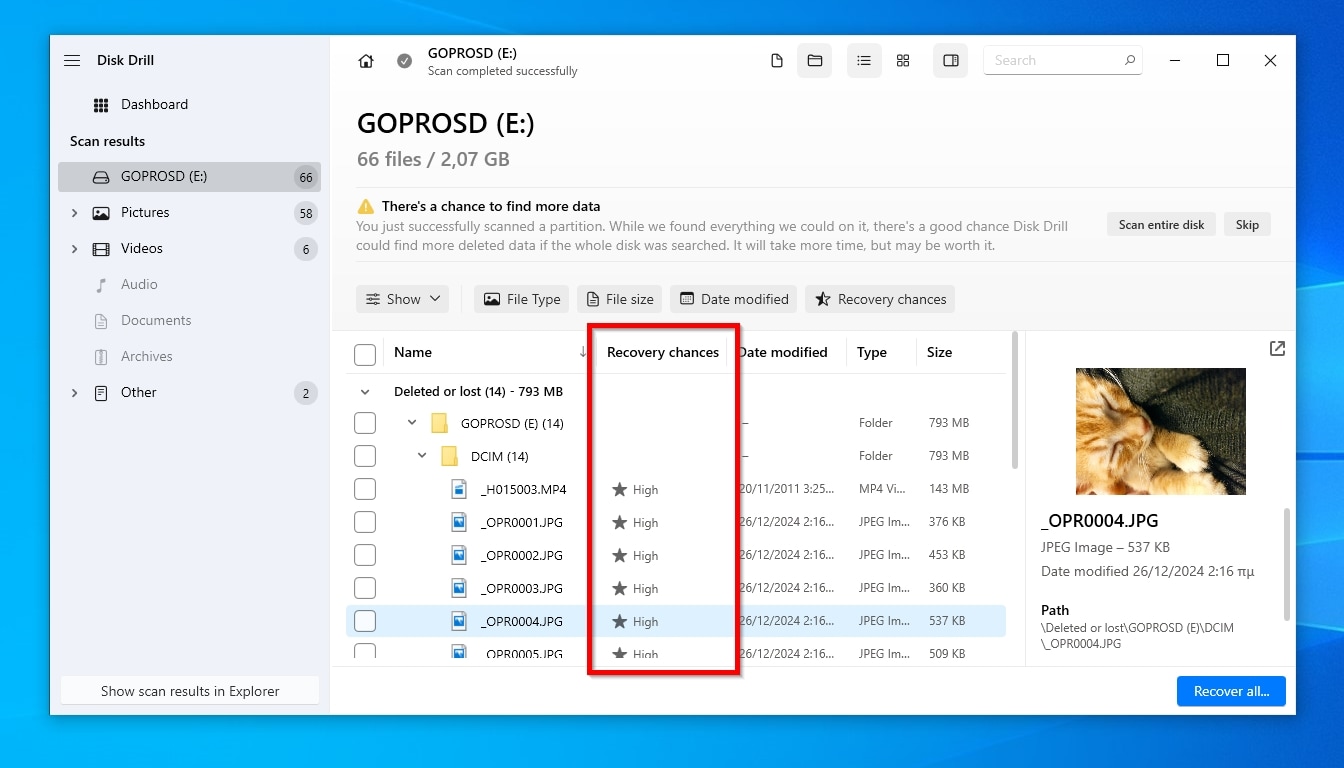Open the File Type filter
Viewport: 1344px width, 768px height.
(521, 299)
